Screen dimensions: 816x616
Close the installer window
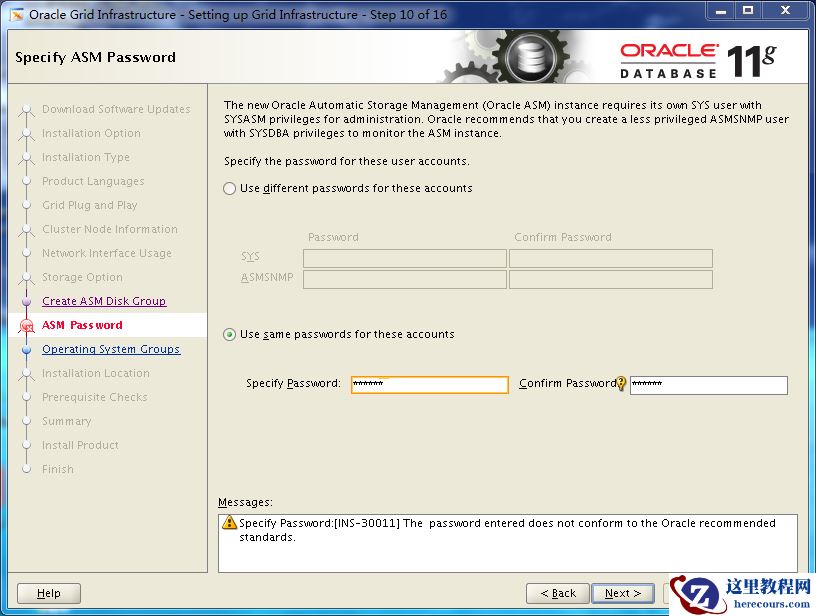click(x=786, y=11)
